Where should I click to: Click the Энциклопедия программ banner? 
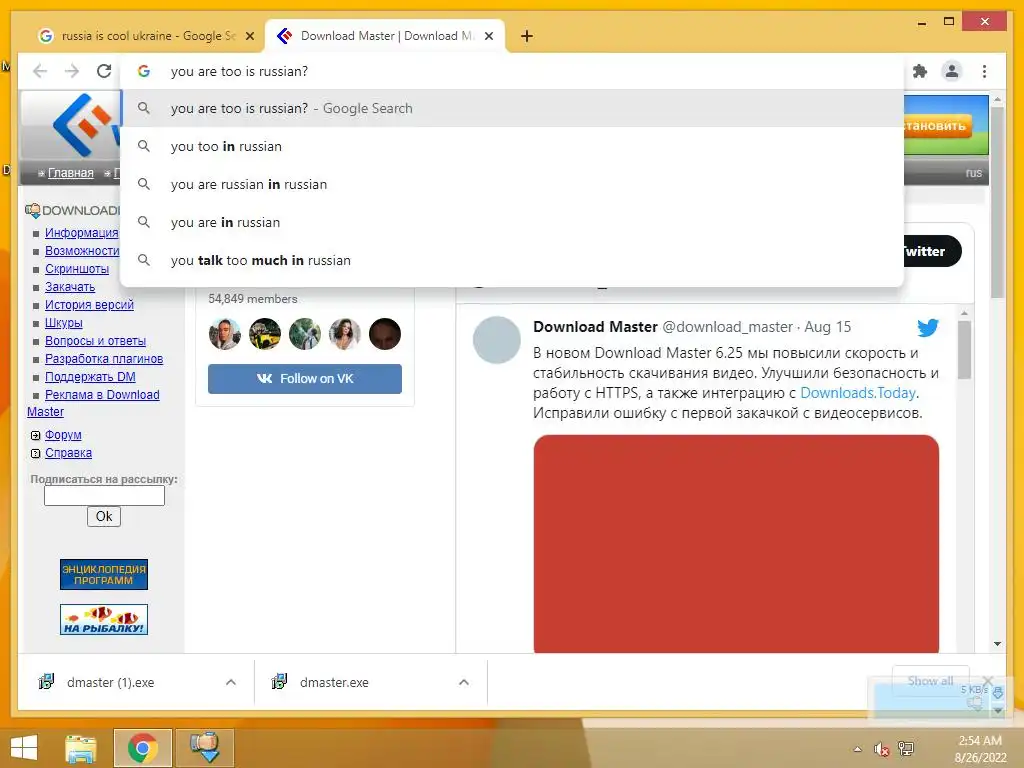pyautogui.click(x=104, y=575)
